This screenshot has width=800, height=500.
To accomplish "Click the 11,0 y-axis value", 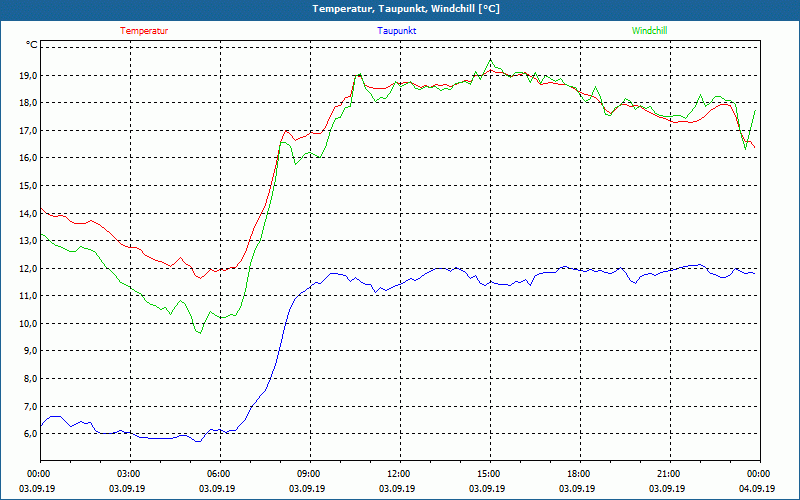I will tap(29, 296).
